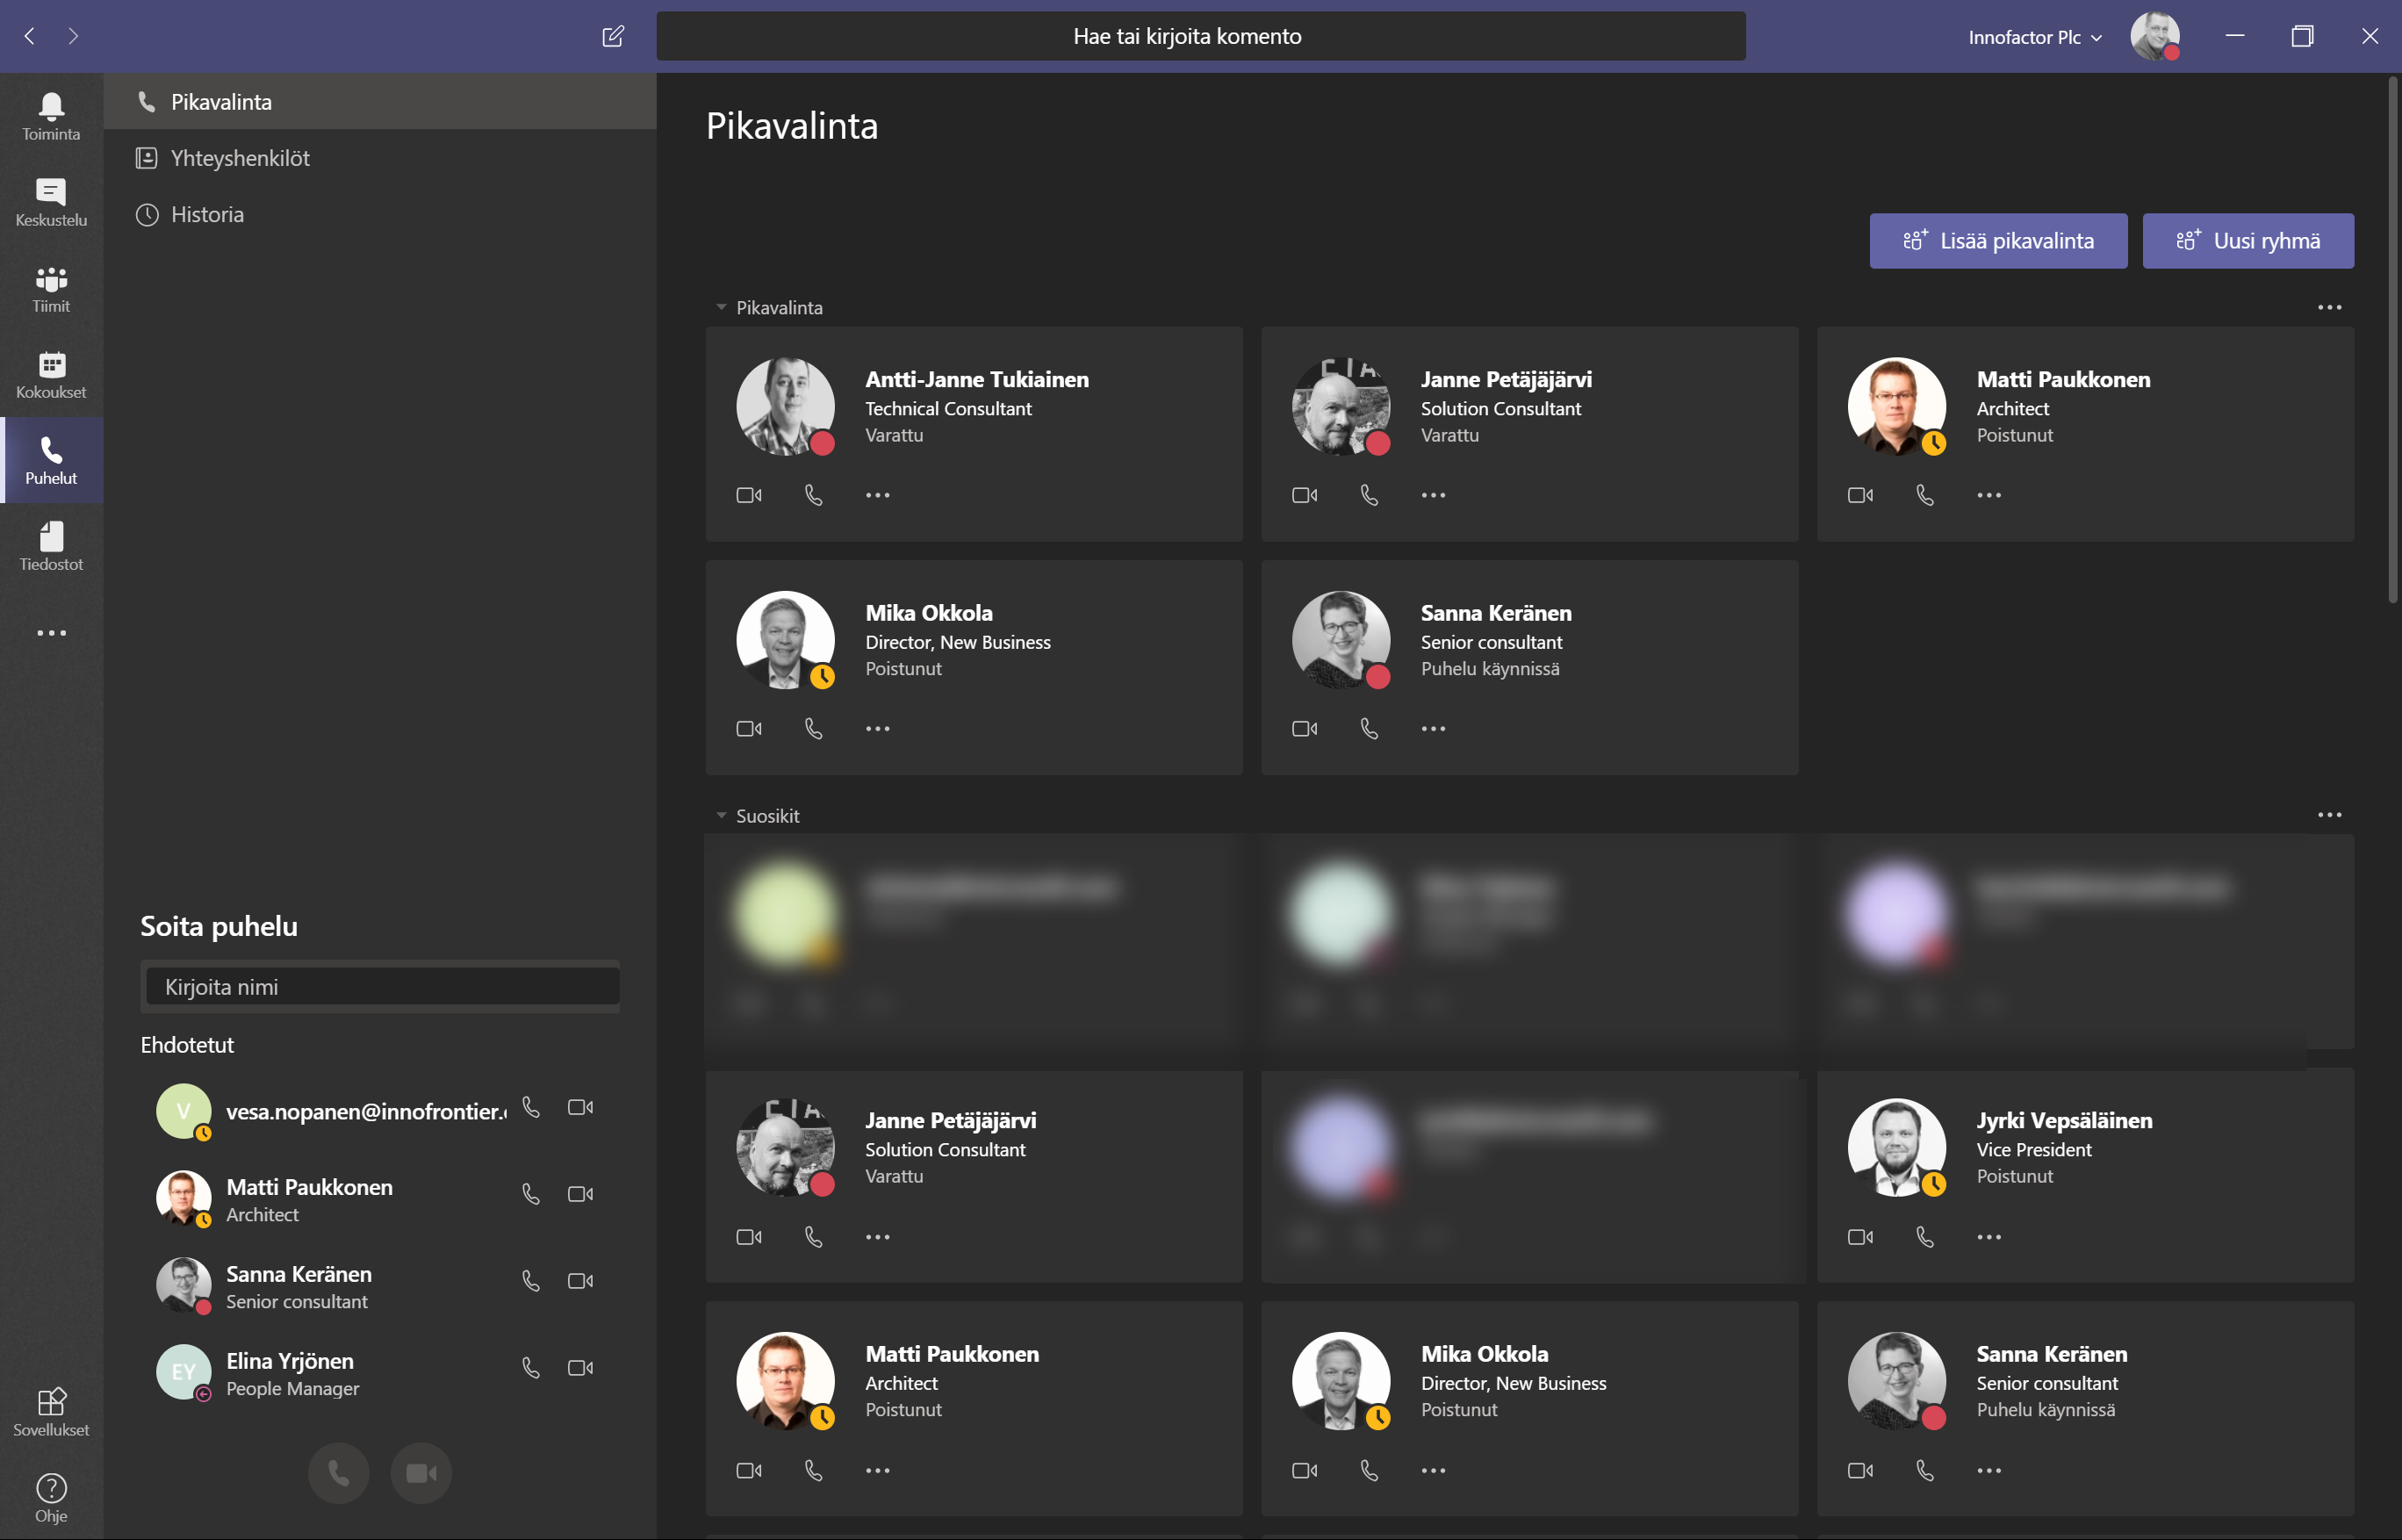The height and width of the screenshot is (1540, 2402).
Task: Go to Tiimit teams icon
Action: 51,288
